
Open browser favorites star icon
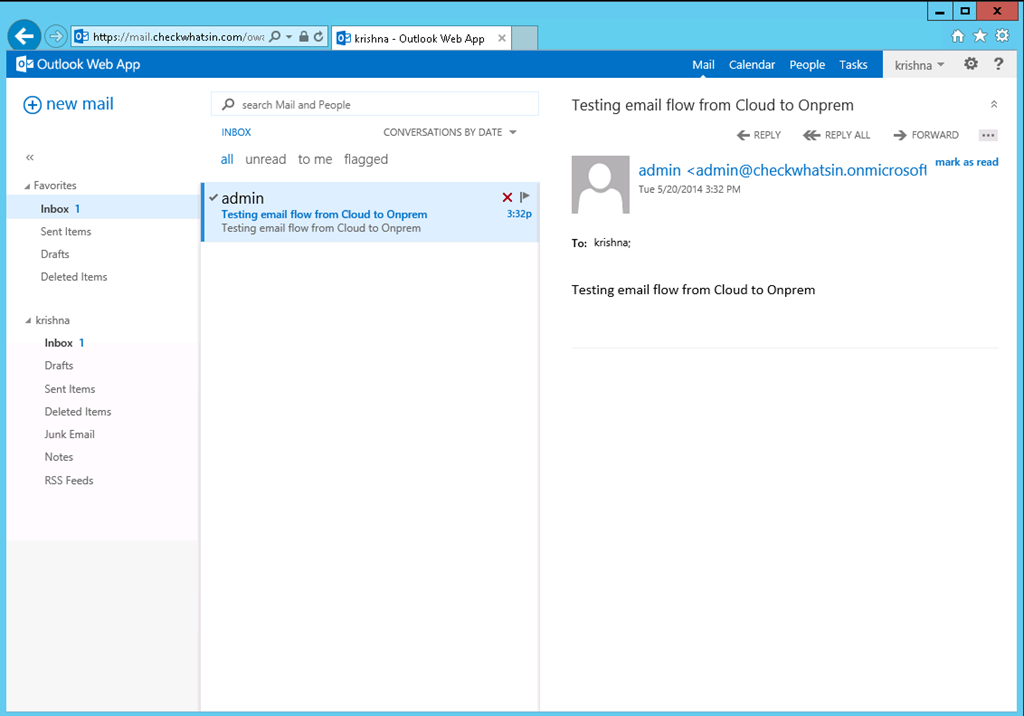tap(980, 37)
